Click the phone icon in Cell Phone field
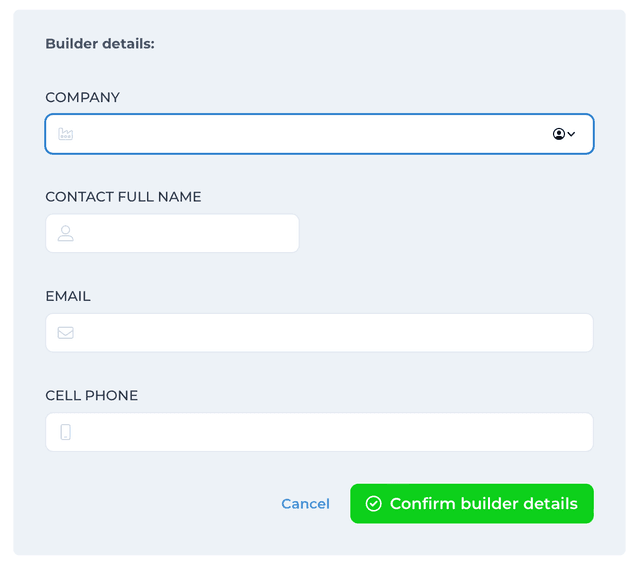 [x=66, y=432]
